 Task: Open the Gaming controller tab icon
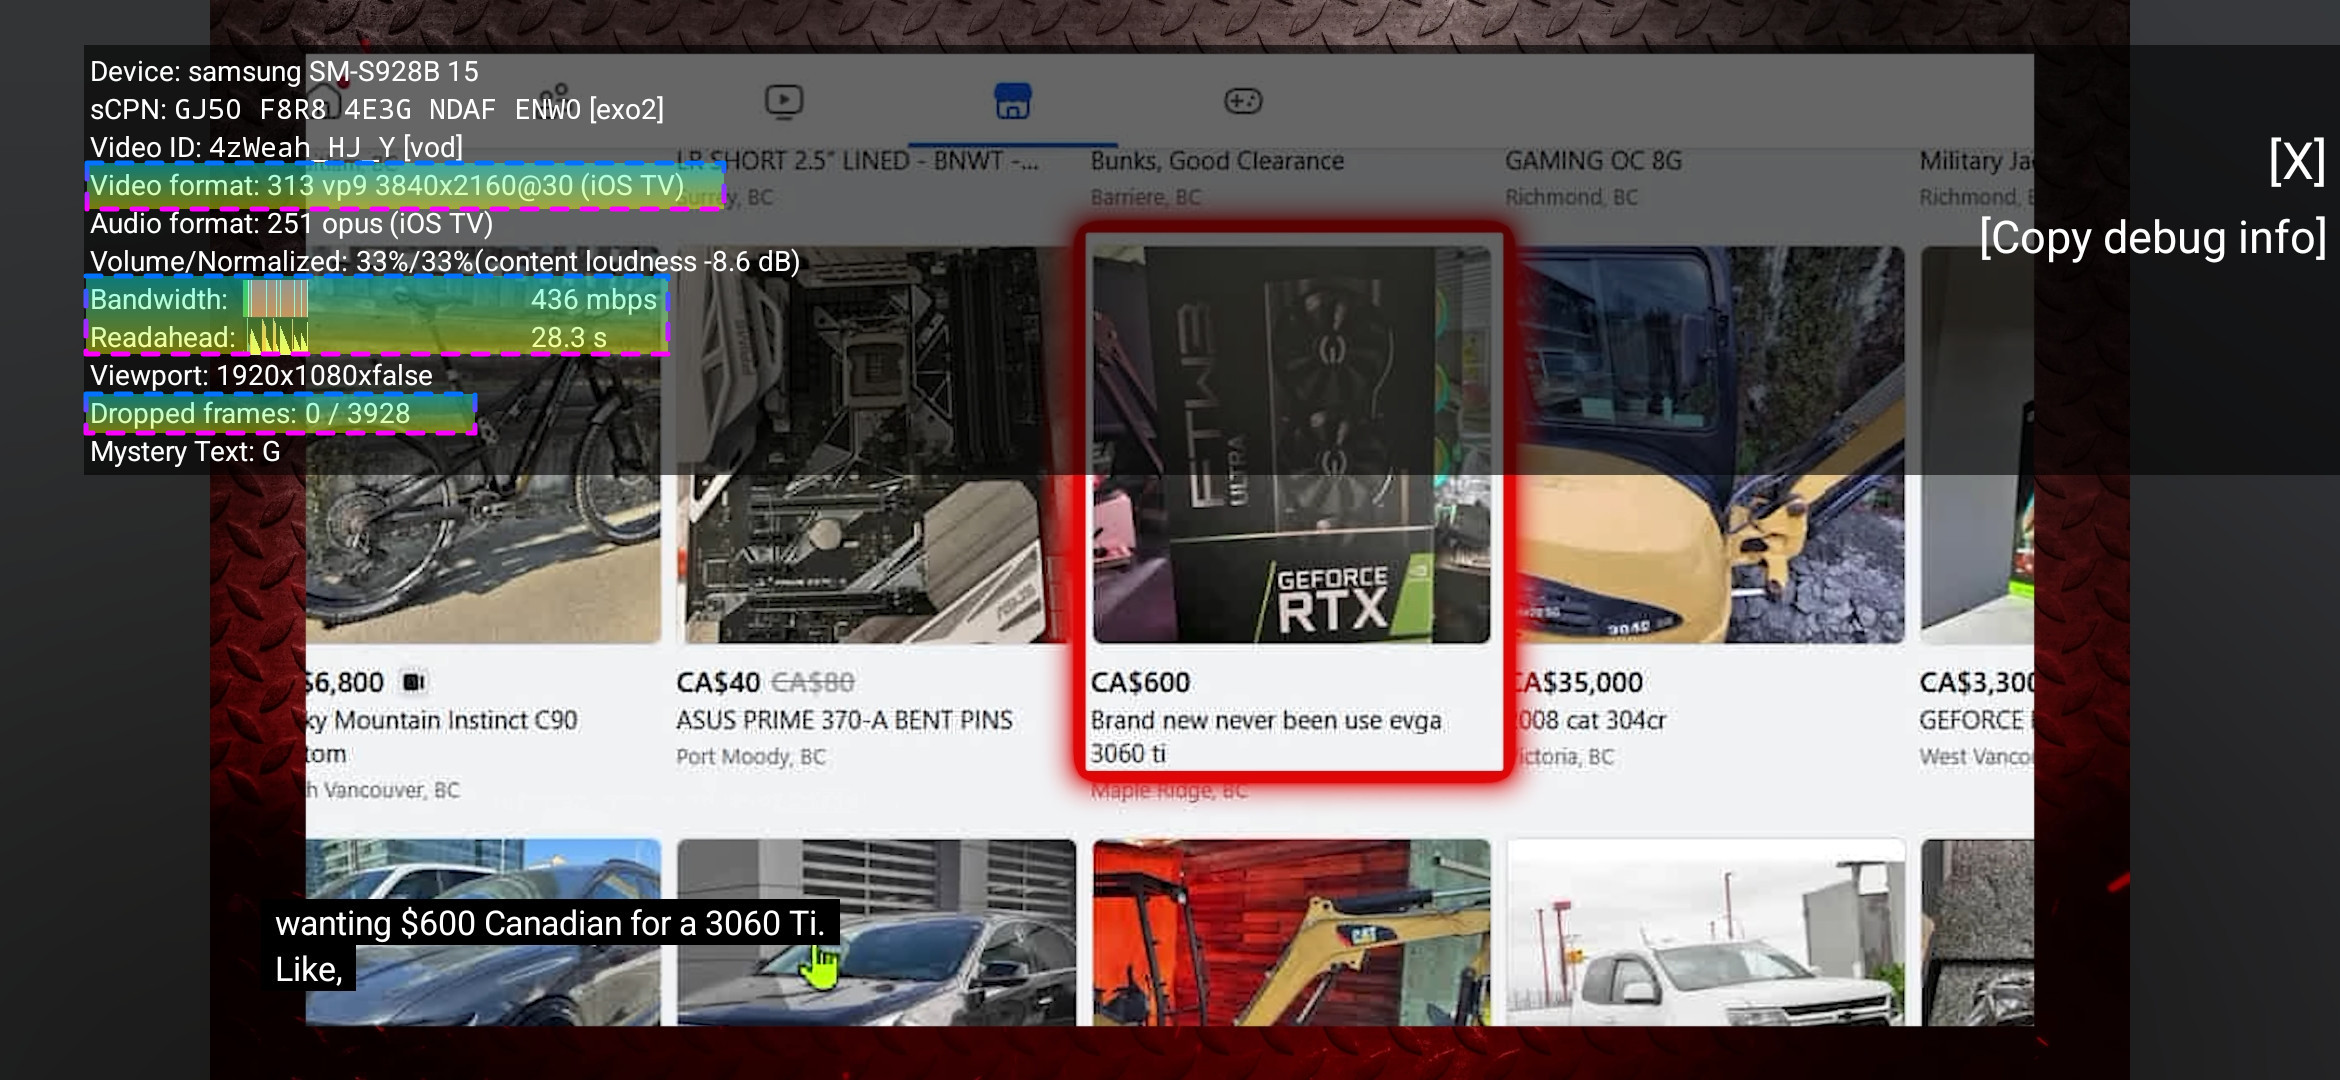(1243, 101)
